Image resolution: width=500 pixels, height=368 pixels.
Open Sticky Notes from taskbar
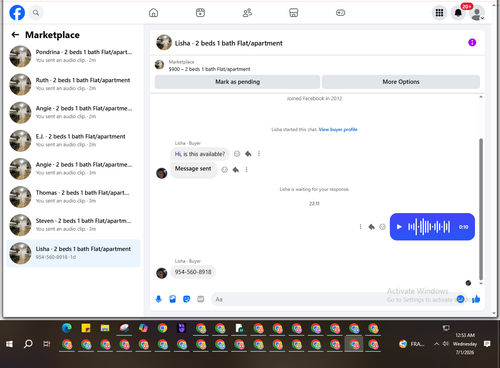(86, 328)
